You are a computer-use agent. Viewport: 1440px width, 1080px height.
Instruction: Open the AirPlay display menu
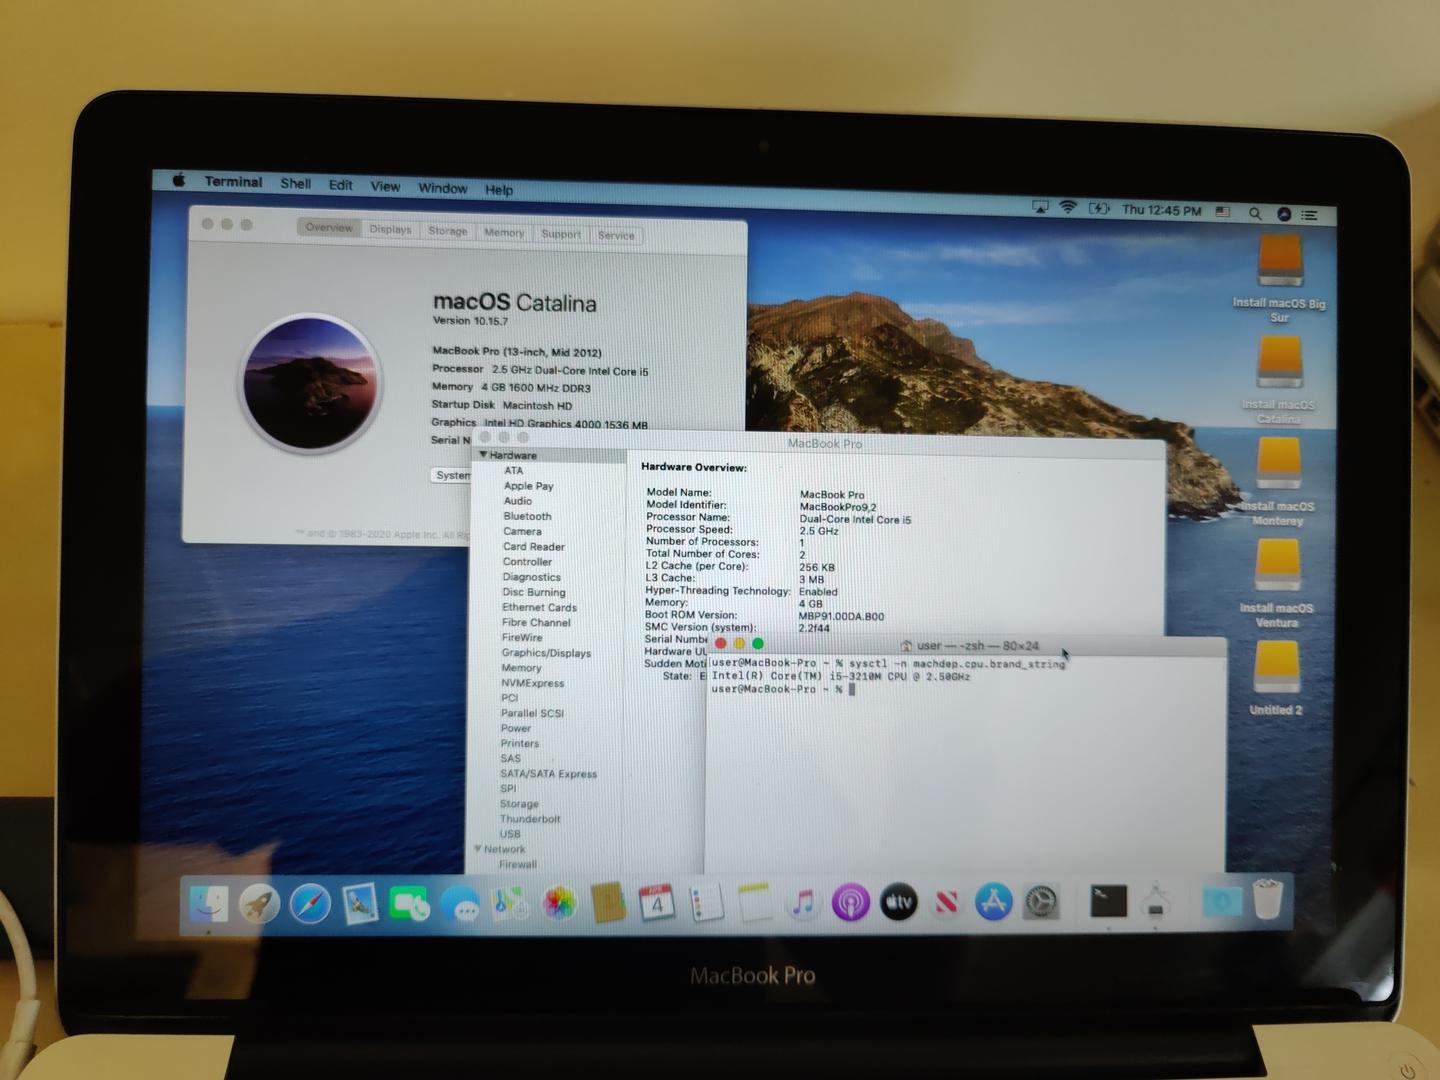(1040, 207)
